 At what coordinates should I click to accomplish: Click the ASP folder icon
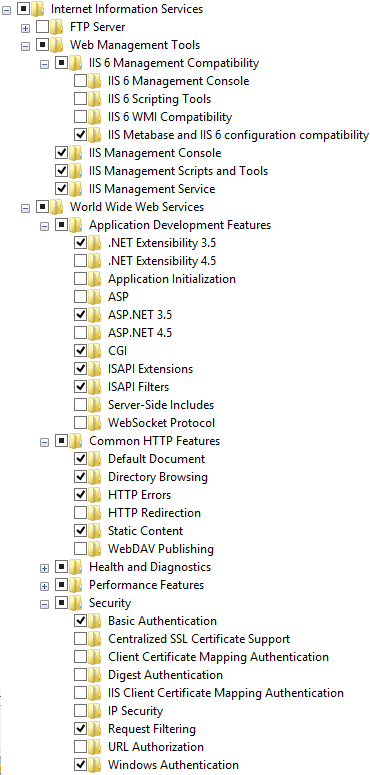tap(95, 297)
